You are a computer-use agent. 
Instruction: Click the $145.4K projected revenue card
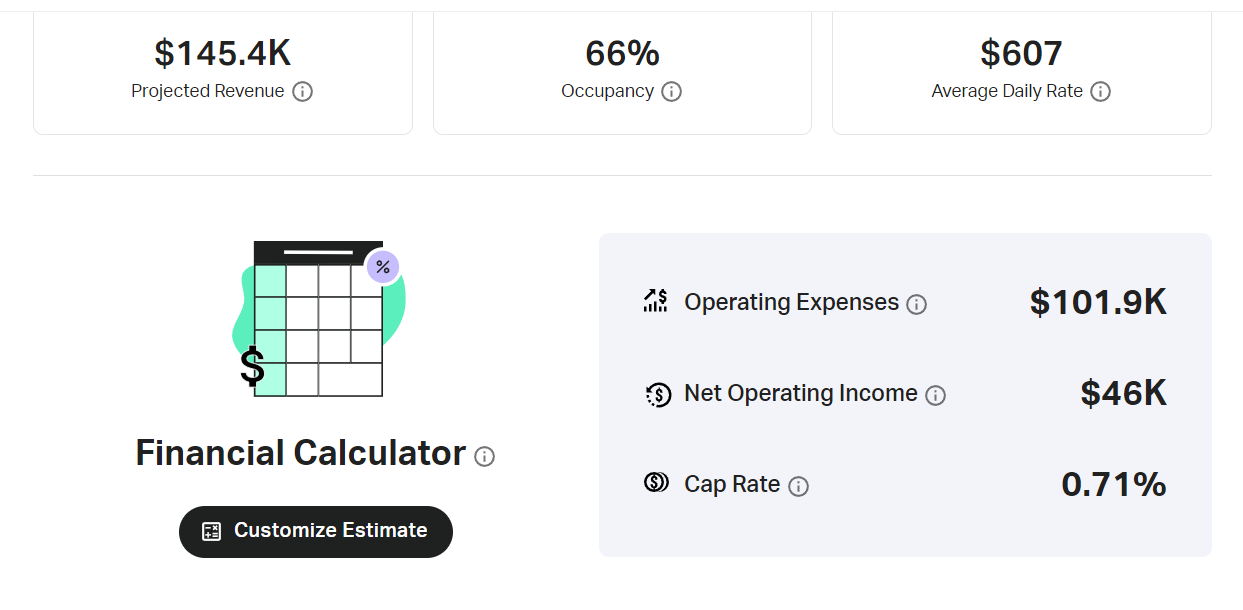tap(222, 68)
